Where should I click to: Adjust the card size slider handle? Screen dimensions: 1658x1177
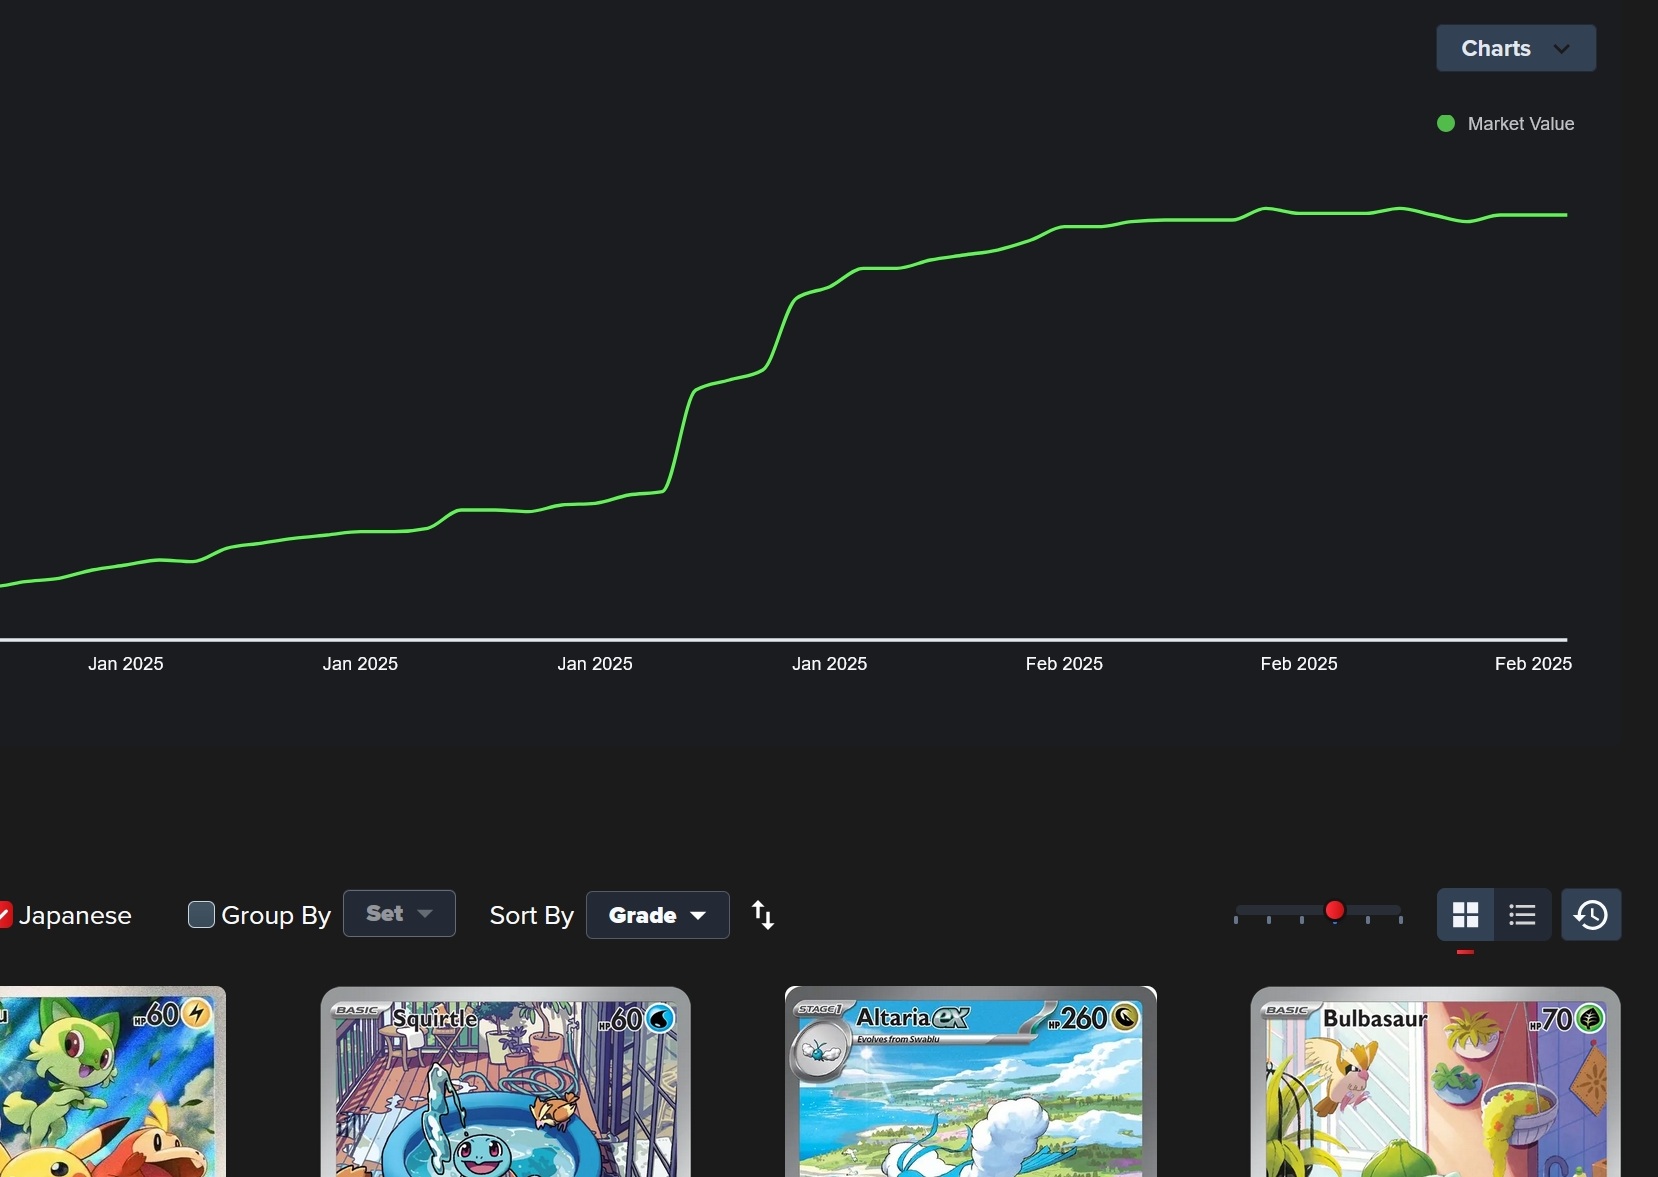(x=1334, y=911)
